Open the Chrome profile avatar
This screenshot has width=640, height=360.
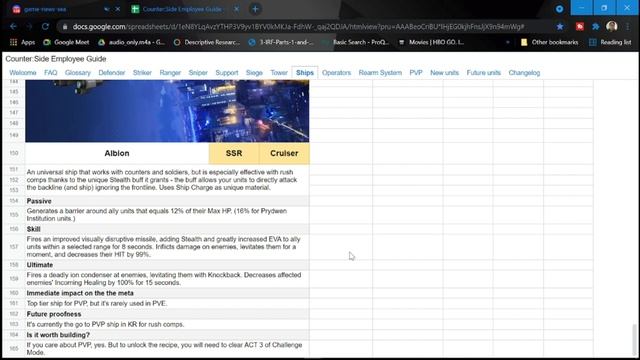(x=611, y=27)
